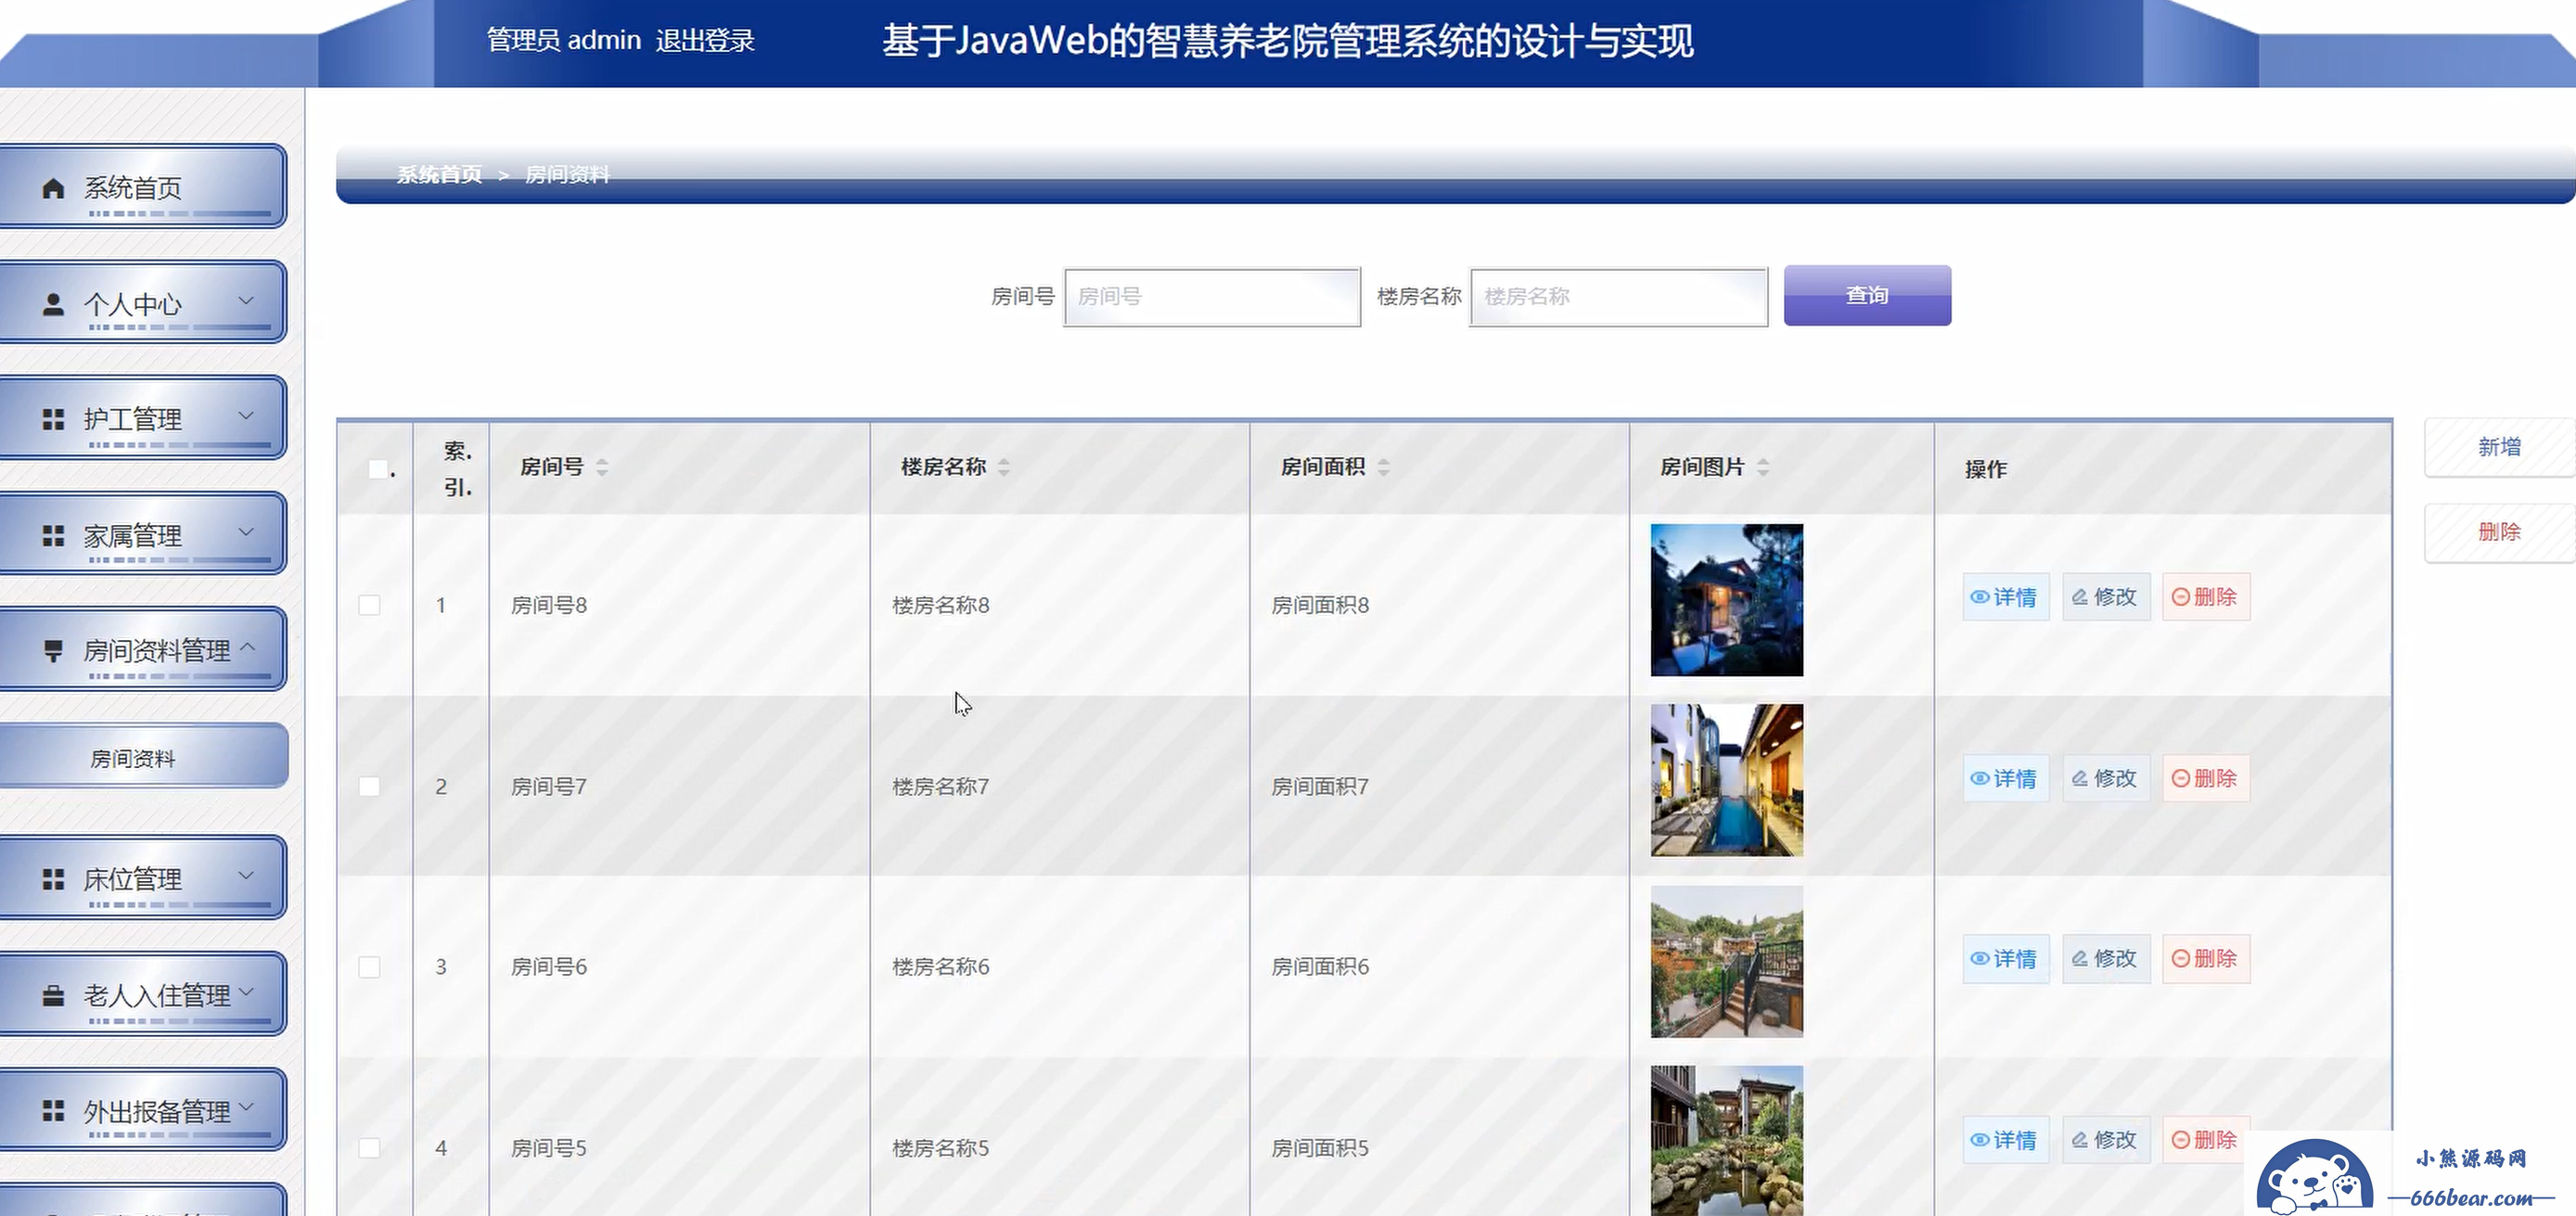Focus the 房间号 search input
This screenshot has width=2576, height=1216.
[x=1212, y=297]
